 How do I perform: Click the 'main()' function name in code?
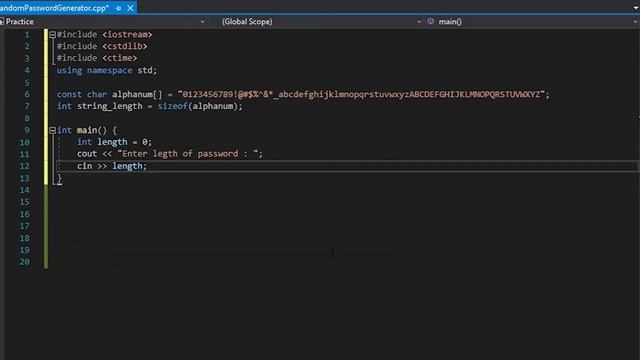click(92, 130)
